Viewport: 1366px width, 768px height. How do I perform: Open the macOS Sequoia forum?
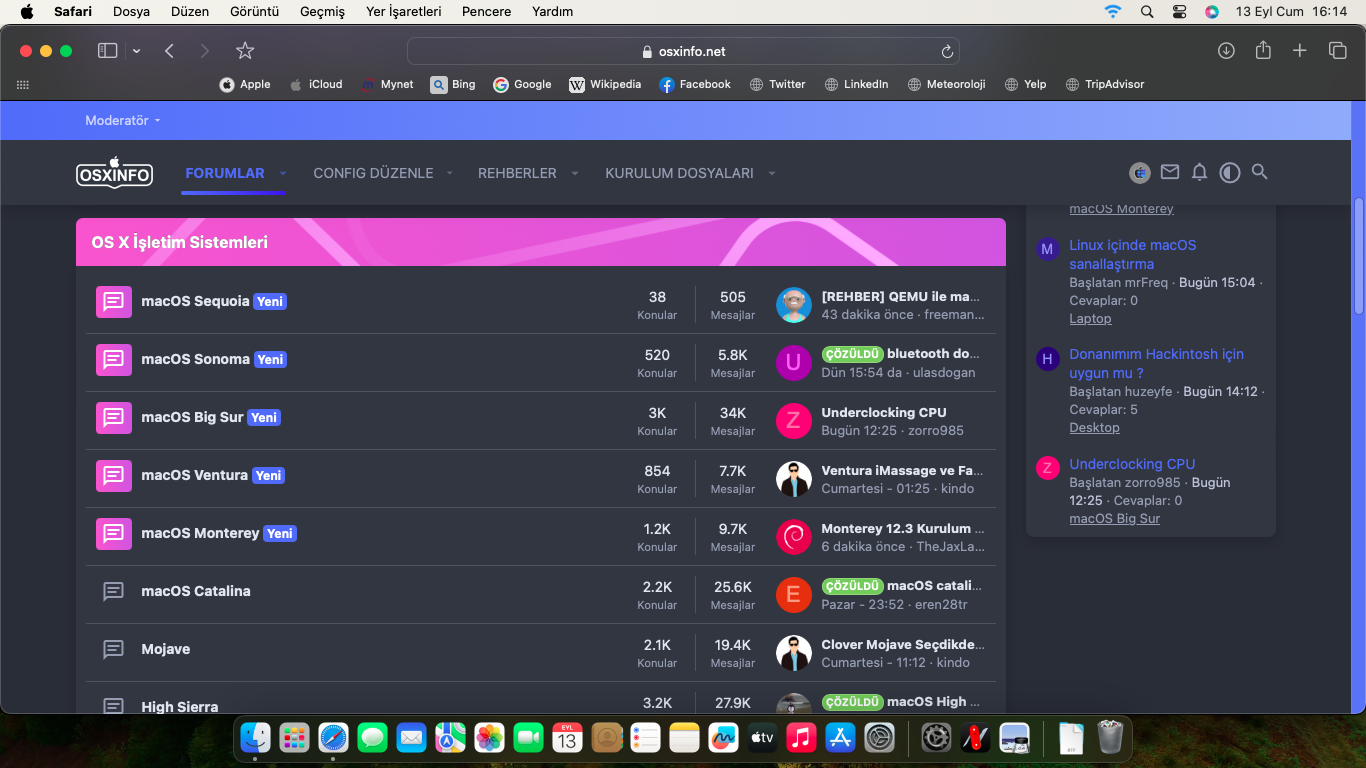click(x=195, y=301)
